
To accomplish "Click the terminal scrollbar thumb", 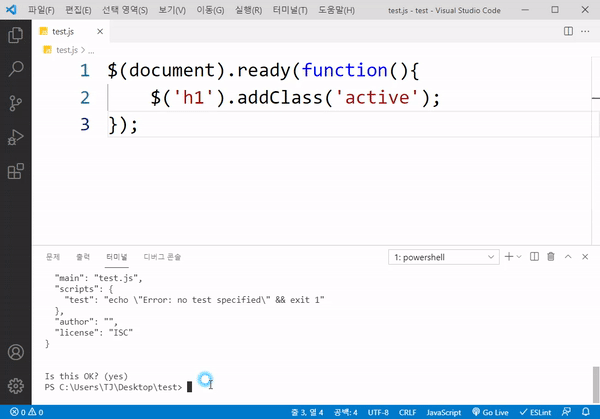I will coord(596,385).
